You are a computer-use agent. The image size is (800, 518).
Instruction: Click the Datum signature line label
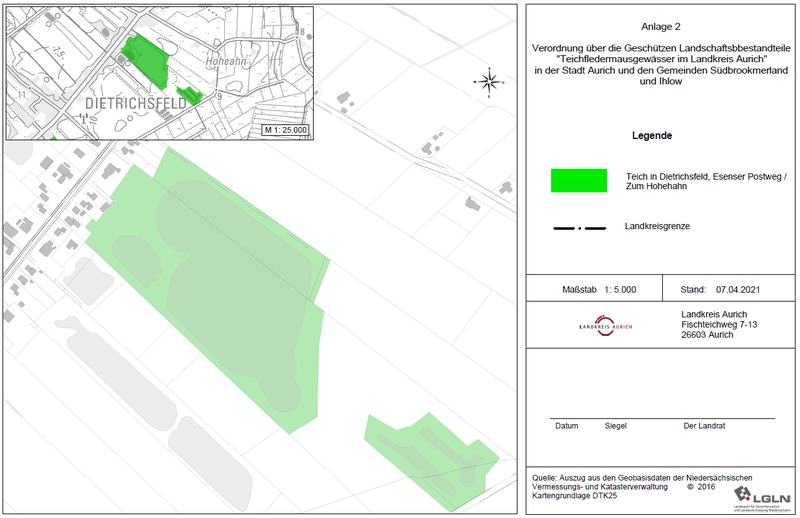coord(567,426)
